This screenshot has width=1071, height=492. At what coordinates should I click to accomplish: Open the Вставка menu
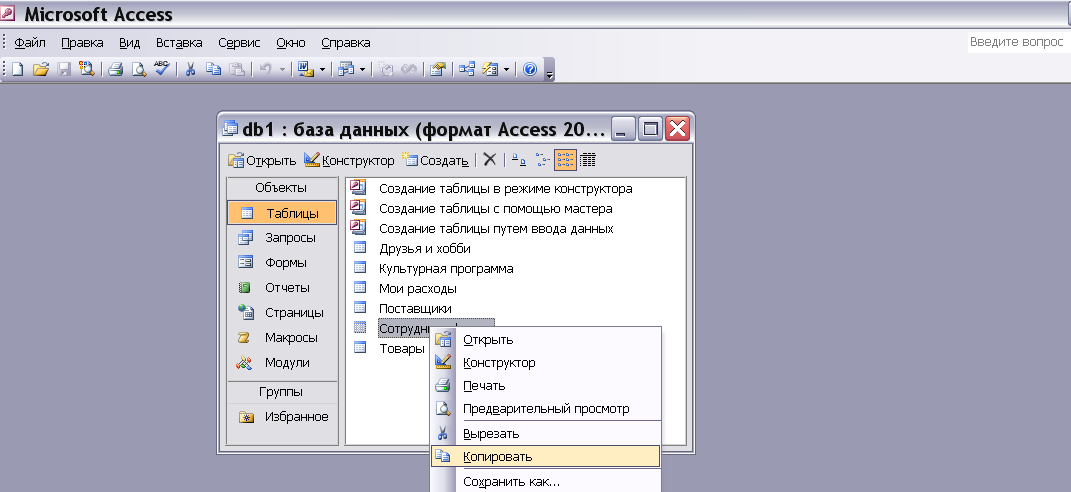(179, 42)
